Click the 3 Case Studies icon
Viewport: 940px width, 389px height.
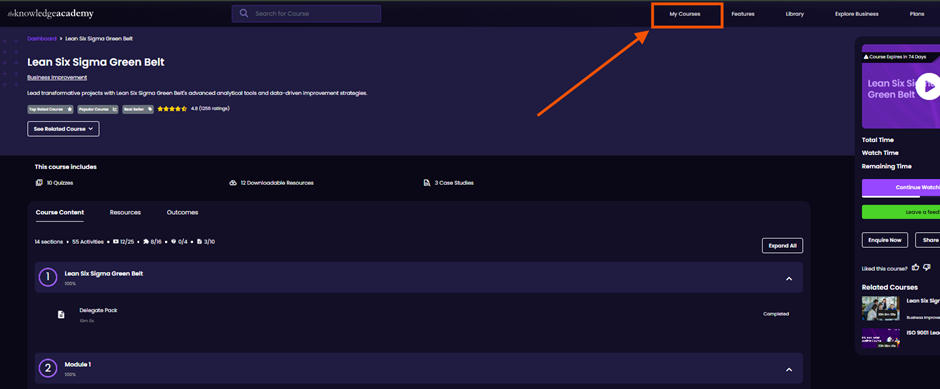click(427, 183)
